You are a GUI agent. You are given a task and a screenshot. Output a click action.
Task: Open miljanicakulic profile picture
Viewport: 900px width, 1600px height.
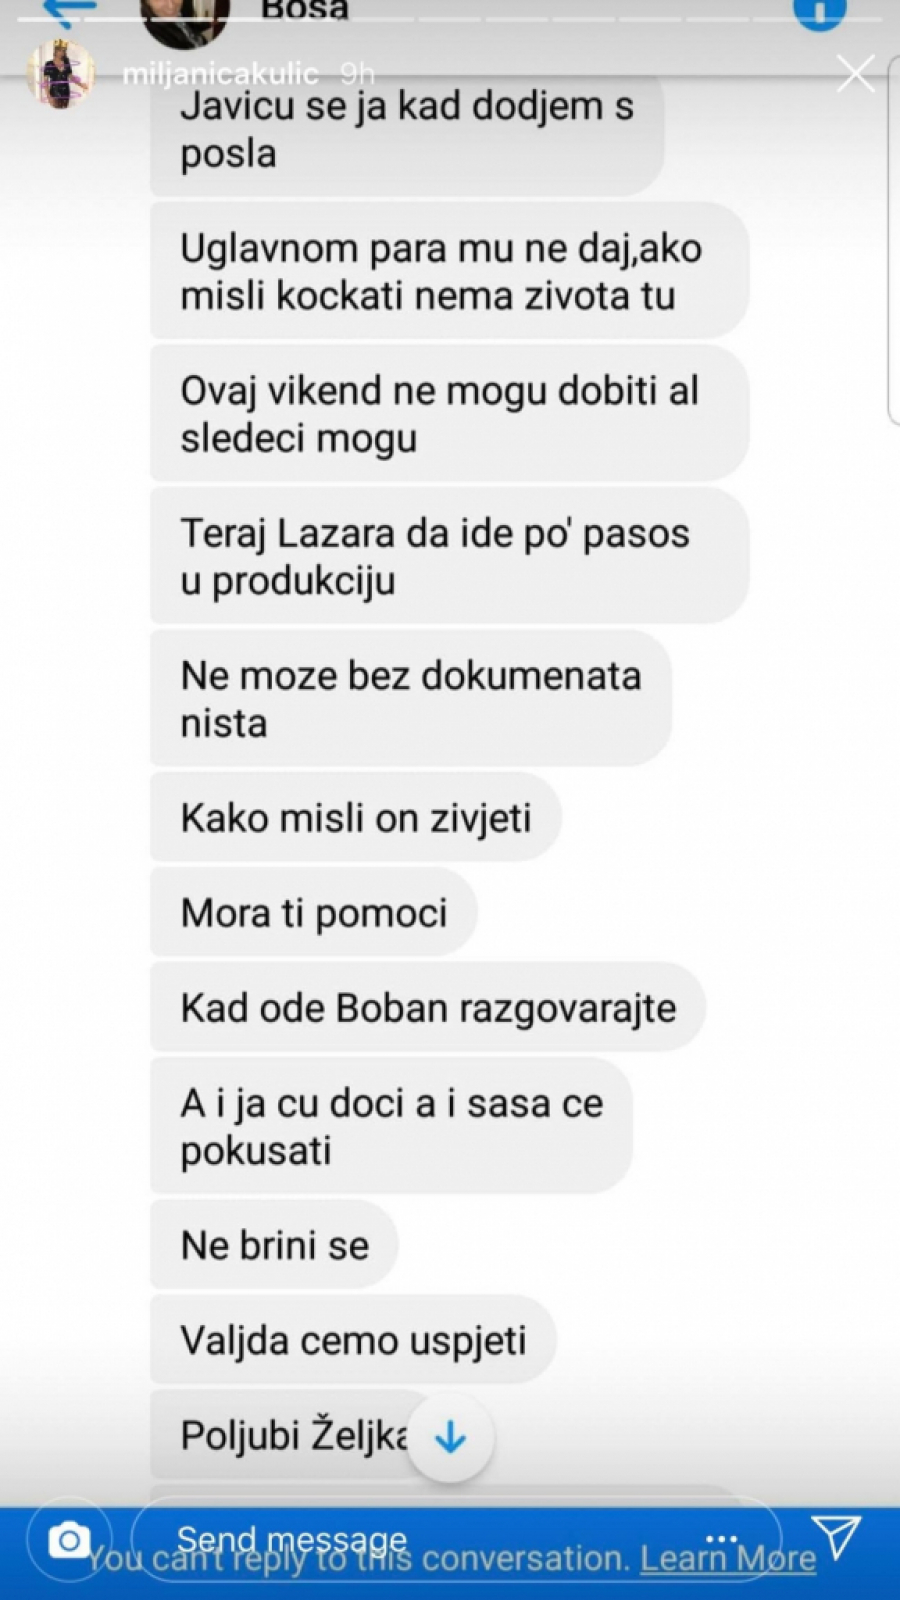pyautogui.click(x=61, y=73)
